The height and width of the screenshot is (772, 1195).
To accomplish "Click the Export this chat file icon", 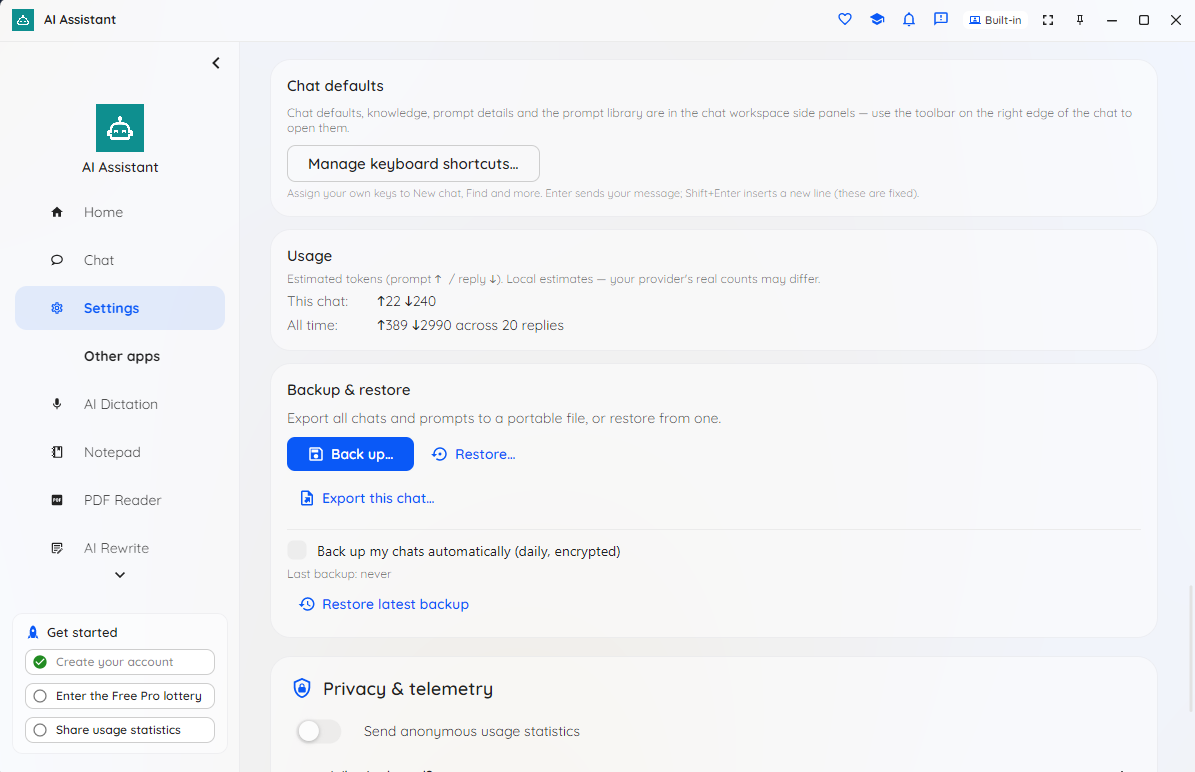I will 306,498.
